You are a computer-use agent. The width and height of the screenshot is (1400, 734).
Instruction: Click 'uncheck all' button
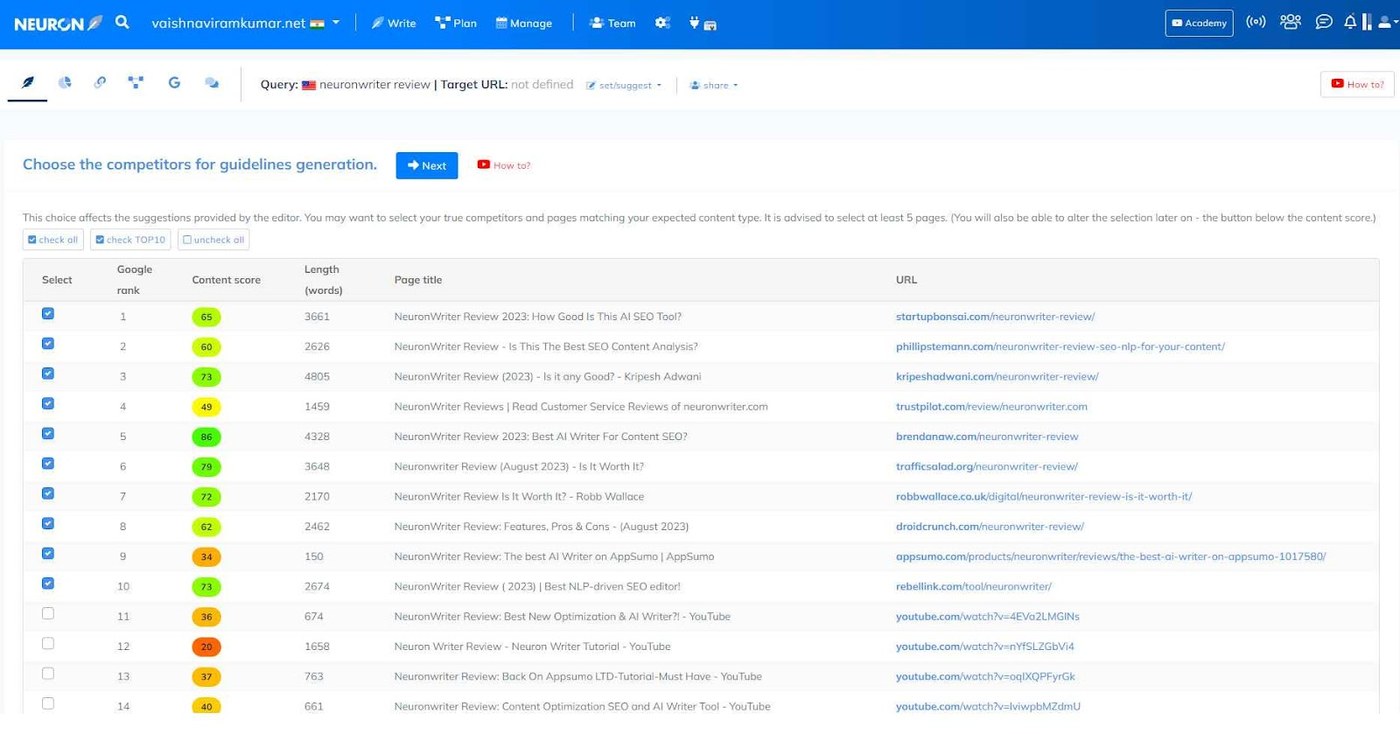213,240
